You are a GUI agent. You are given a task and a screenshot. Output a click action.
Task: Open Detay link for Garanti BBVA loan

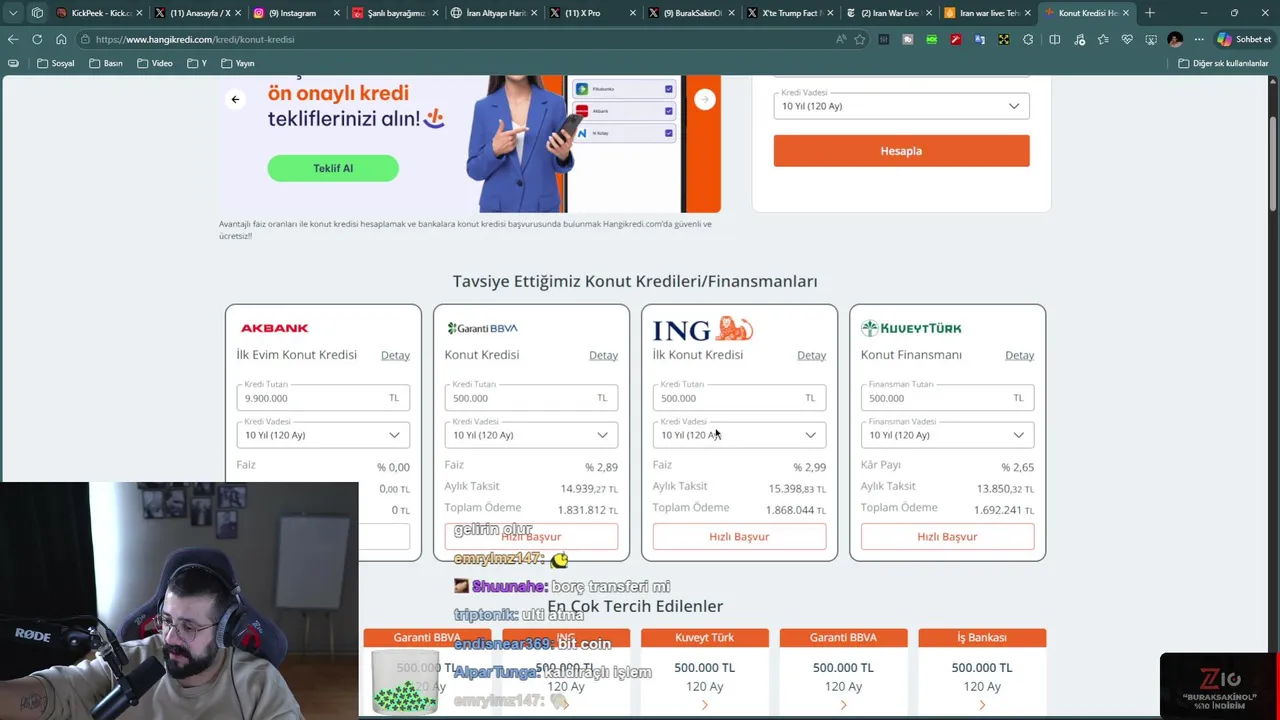[603, 355]
